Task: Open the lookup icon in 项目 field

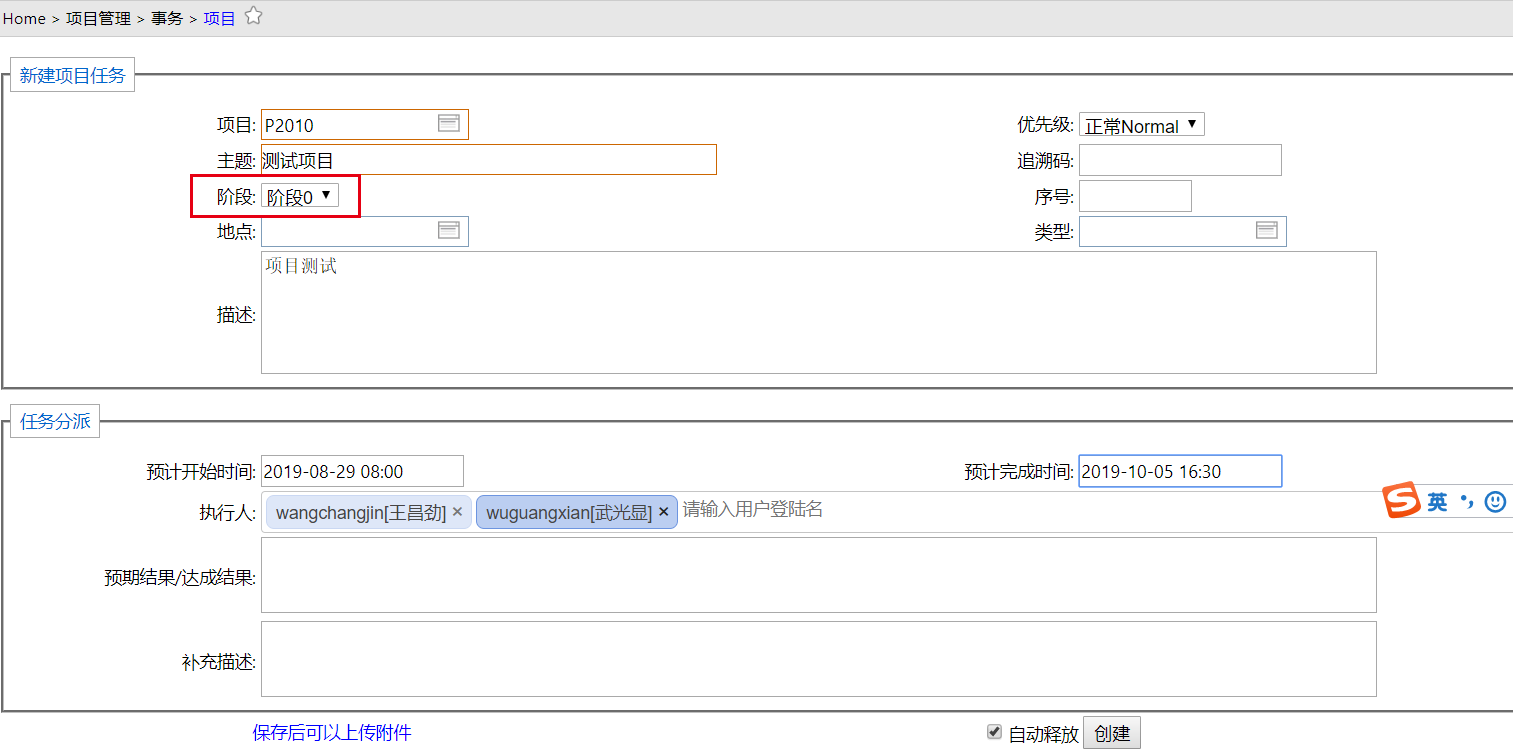Action: tap(449, 124)
